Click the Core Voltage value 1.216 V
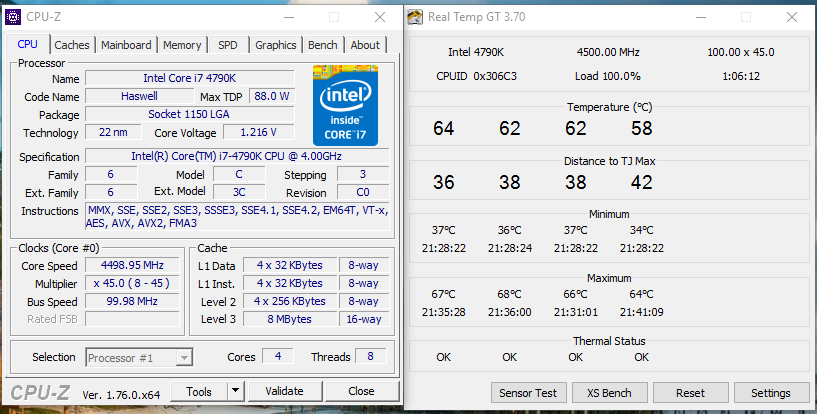Screen dimensions: 817x414 [258, 132]
